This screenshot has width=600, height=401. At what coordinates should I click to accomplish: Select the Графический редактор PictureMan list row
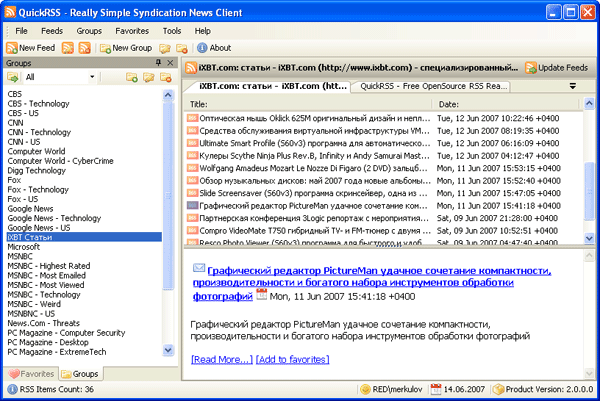[x=383, y=206]
